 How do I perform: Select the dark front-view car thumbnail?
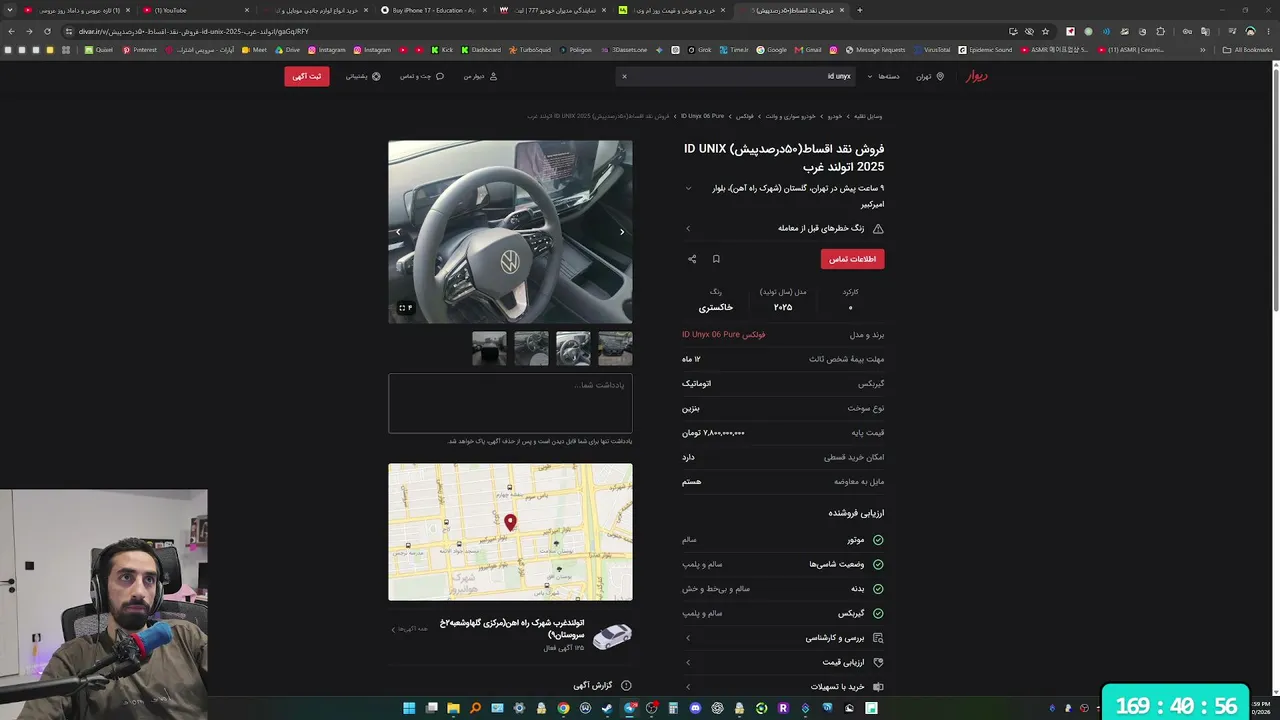pos(489,348)
